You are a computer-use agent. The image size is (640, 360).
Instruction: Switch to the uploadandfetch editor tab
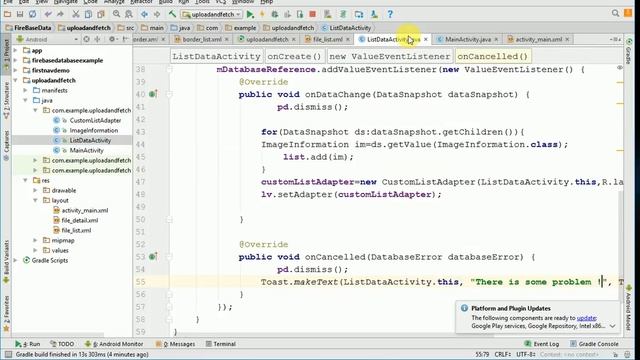point(267,39)
